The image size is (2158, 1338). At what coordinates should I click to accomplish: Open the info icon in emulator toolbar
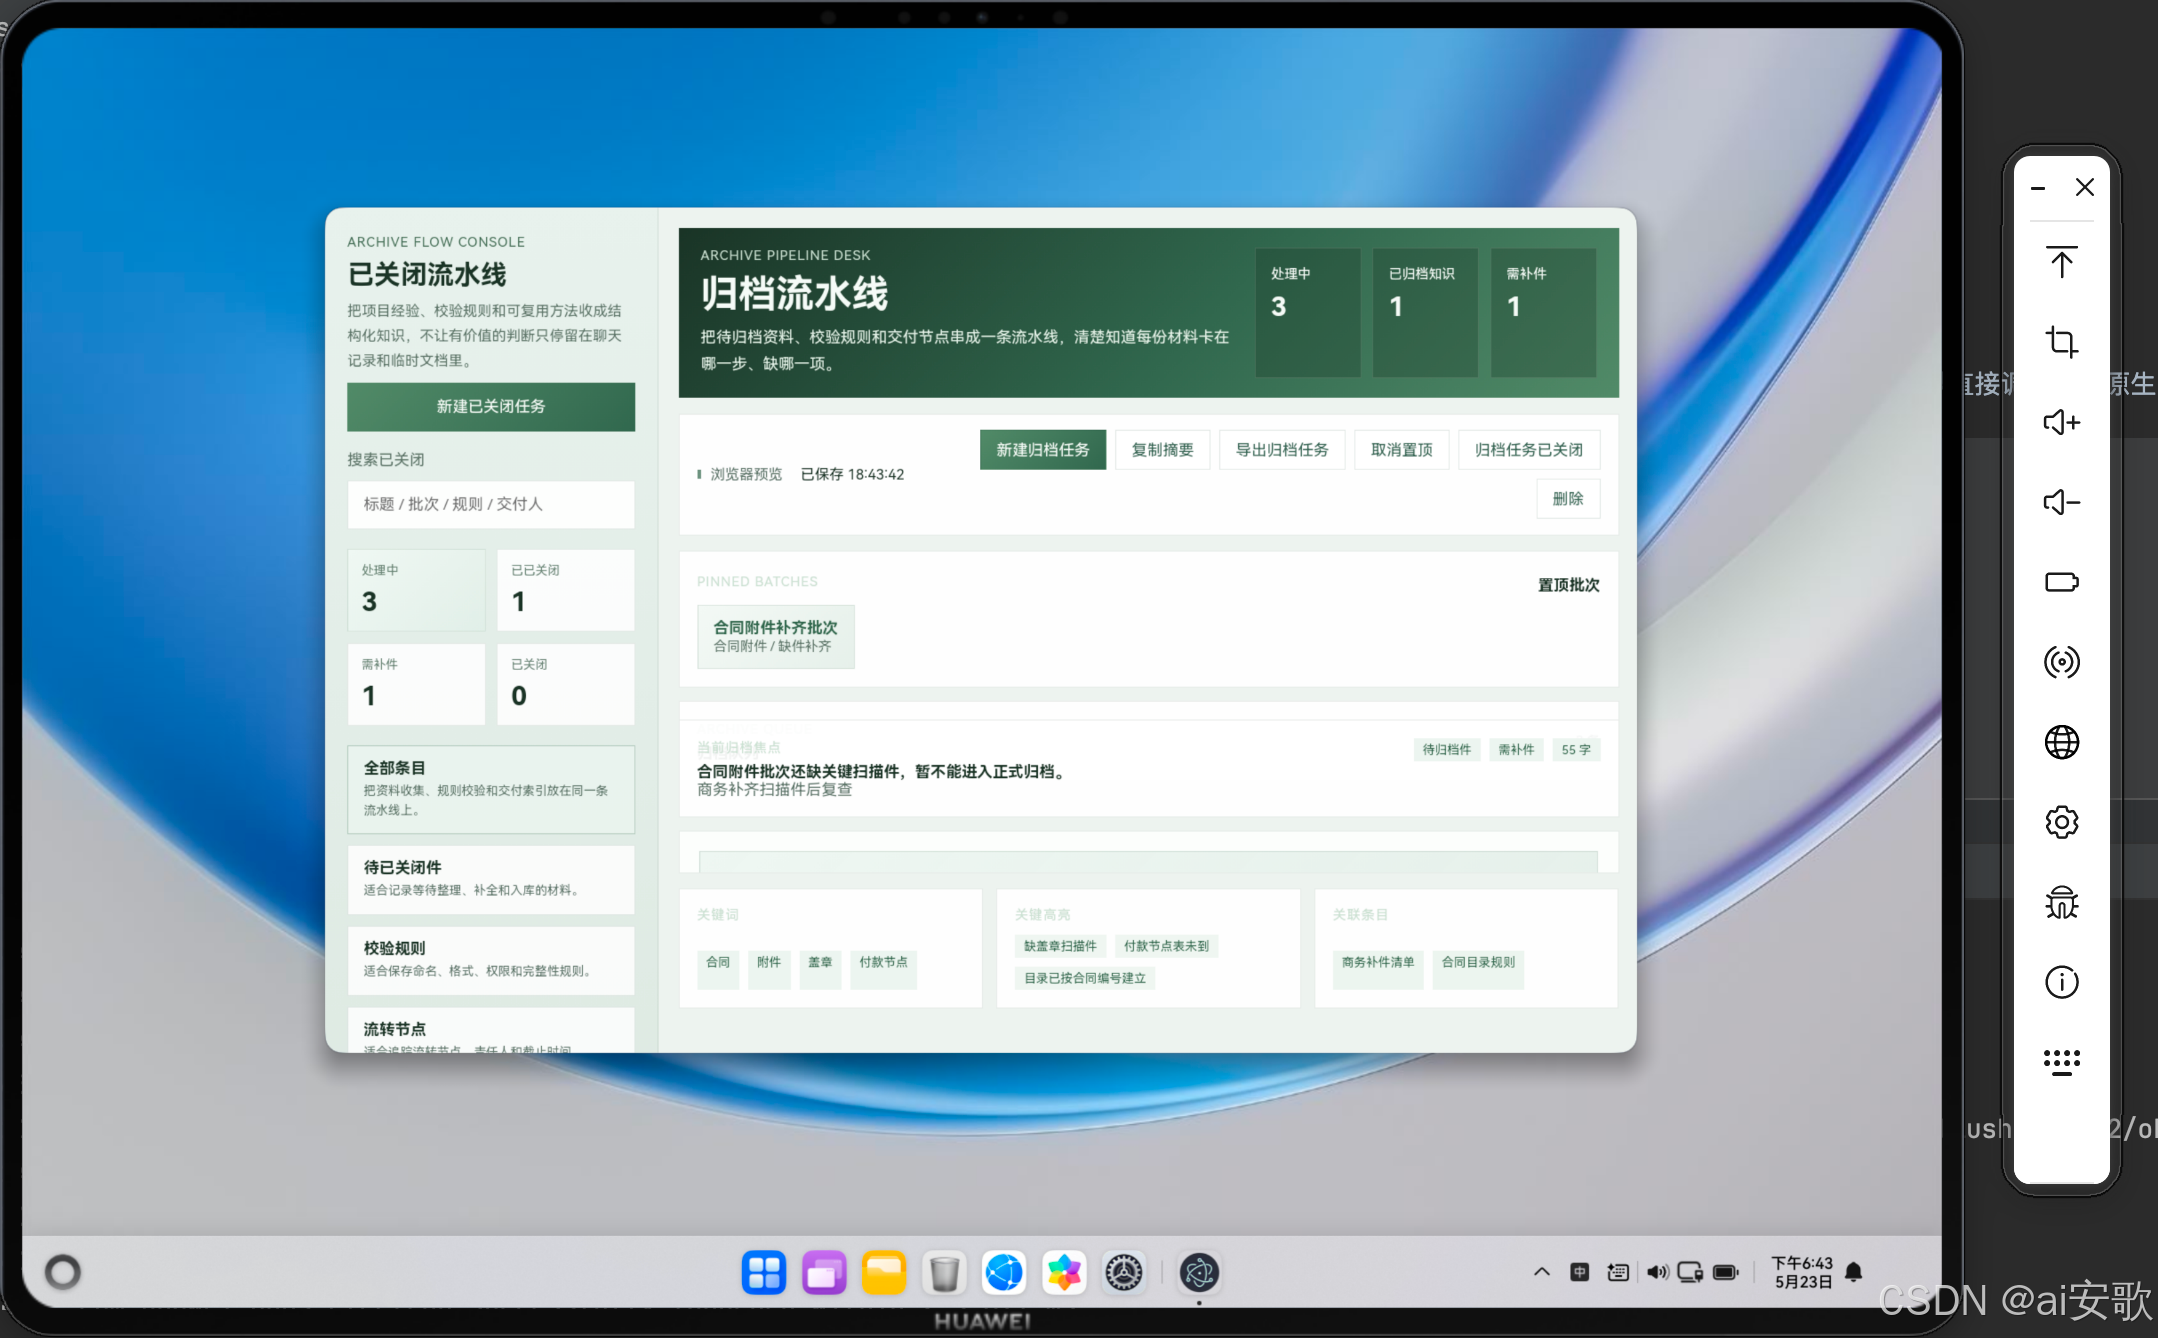coord(2061,982)
